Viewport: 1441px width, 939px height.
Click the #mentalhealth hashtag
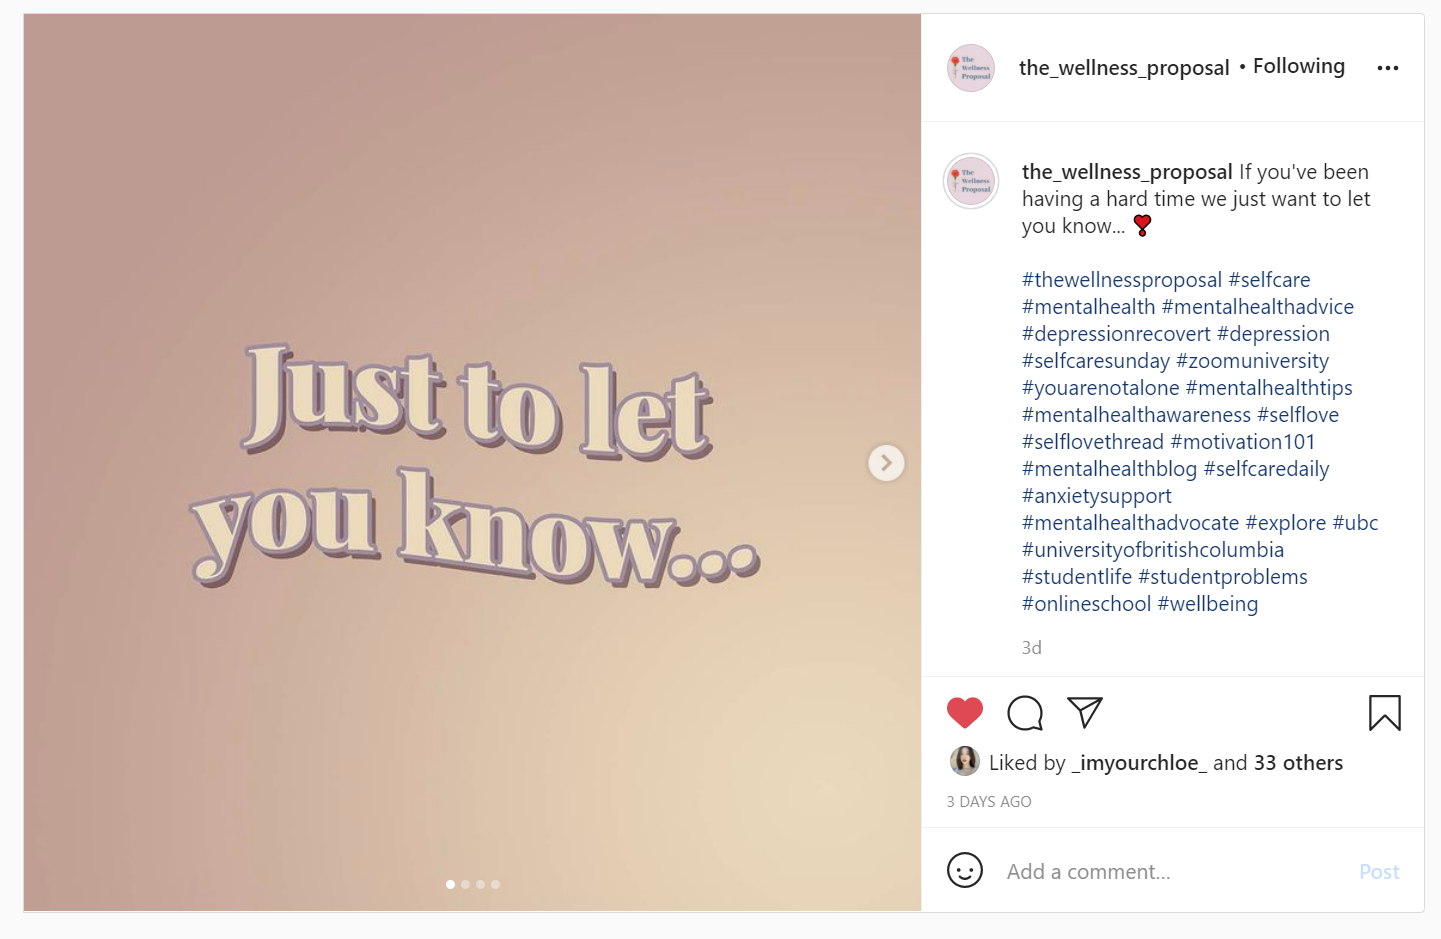[1088, 307]
